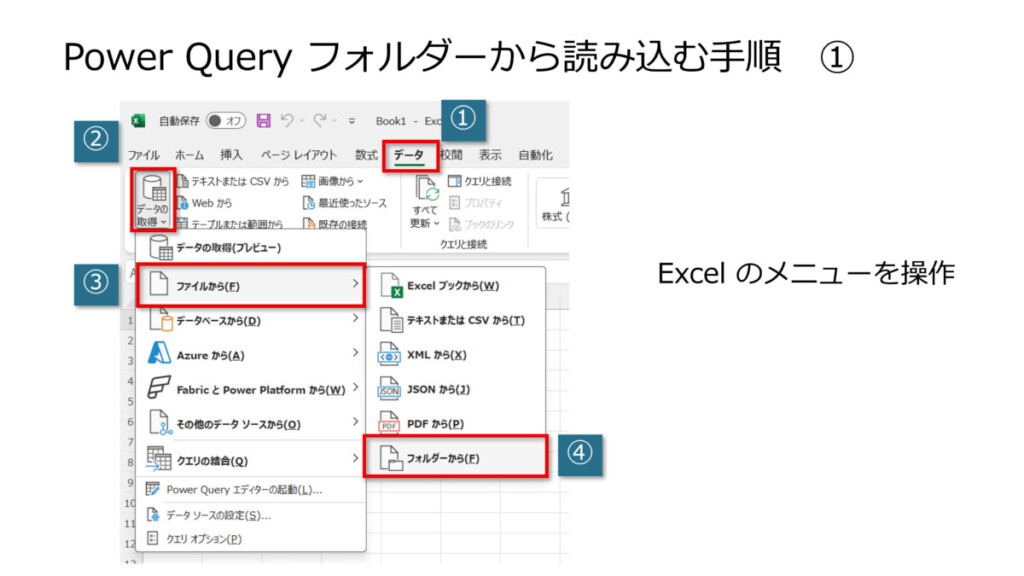
Task: Open the quick access toolbar customize dropdown
Action: (x=352, y=121)
